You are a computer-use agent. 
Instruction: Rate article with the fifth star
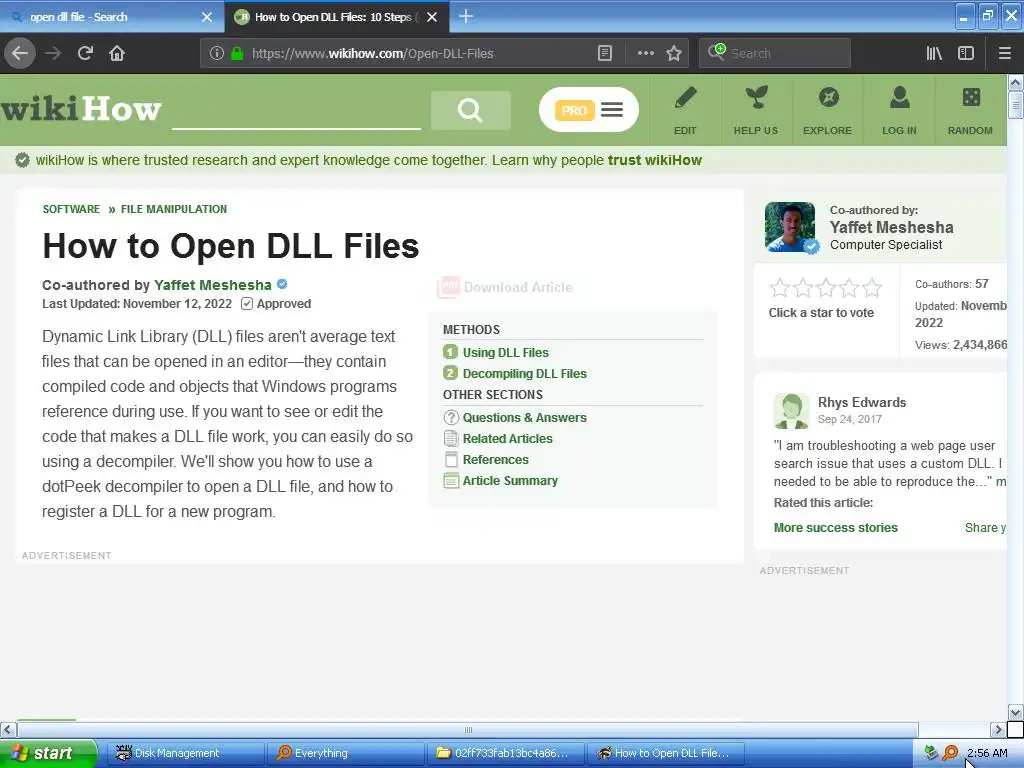pos(872,287)
